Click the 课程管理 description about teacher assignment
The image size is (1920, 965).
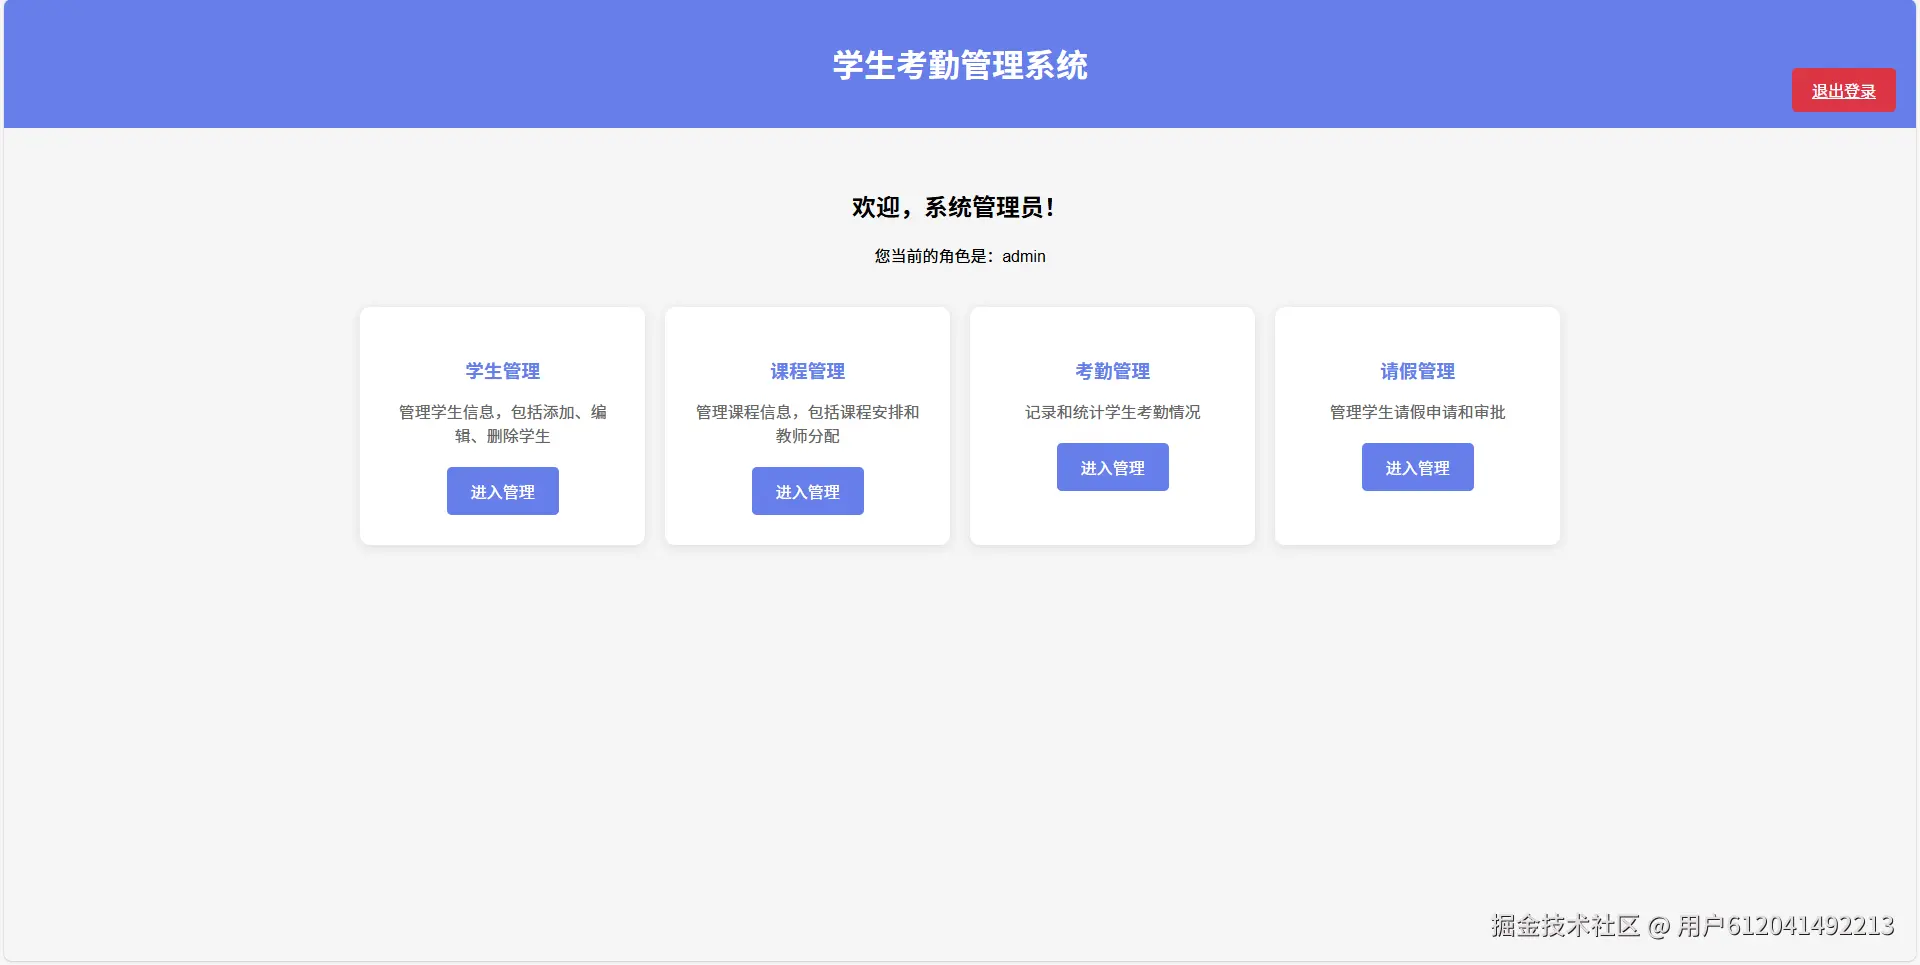coord(807,424)
